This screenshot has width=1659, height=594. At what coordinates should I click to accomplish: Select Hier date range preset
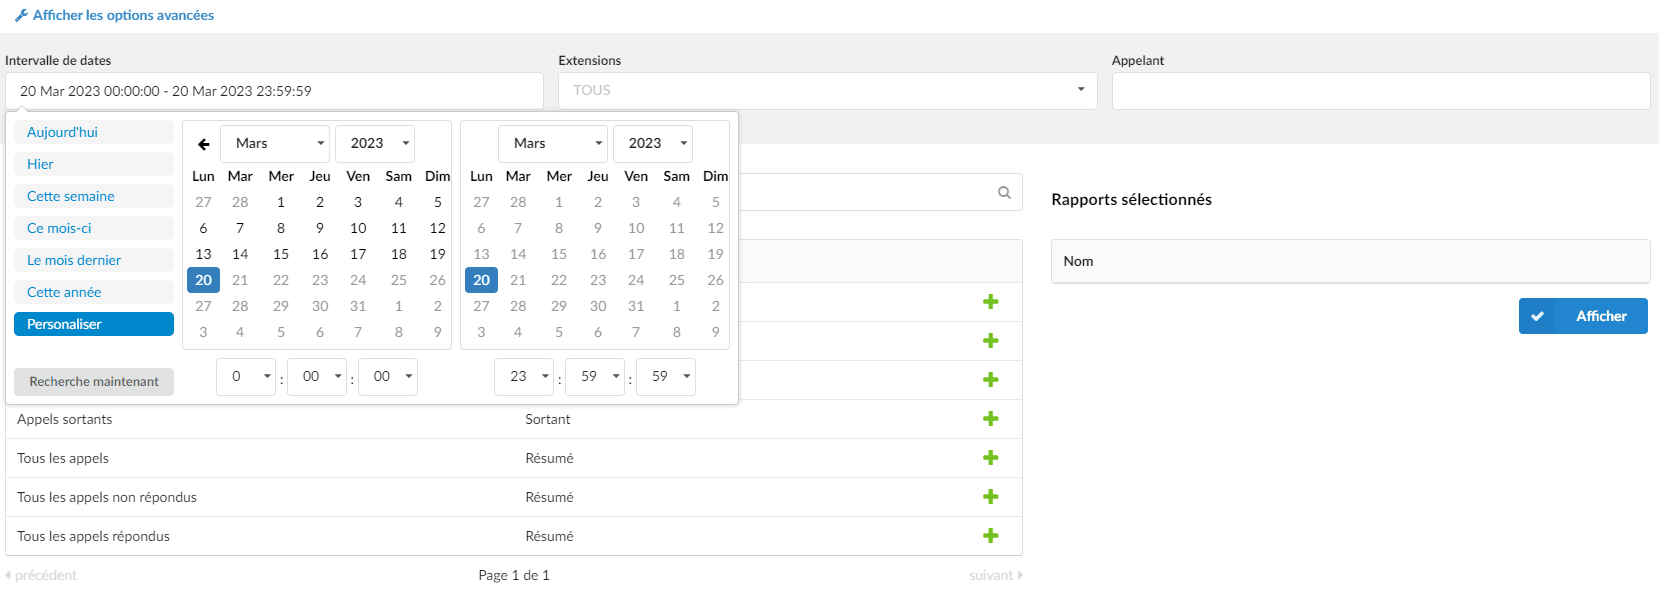click(94, 164)
